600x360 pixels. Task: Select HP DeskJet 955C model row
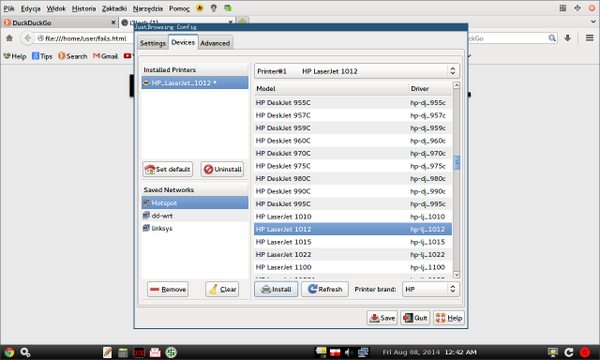353,103
